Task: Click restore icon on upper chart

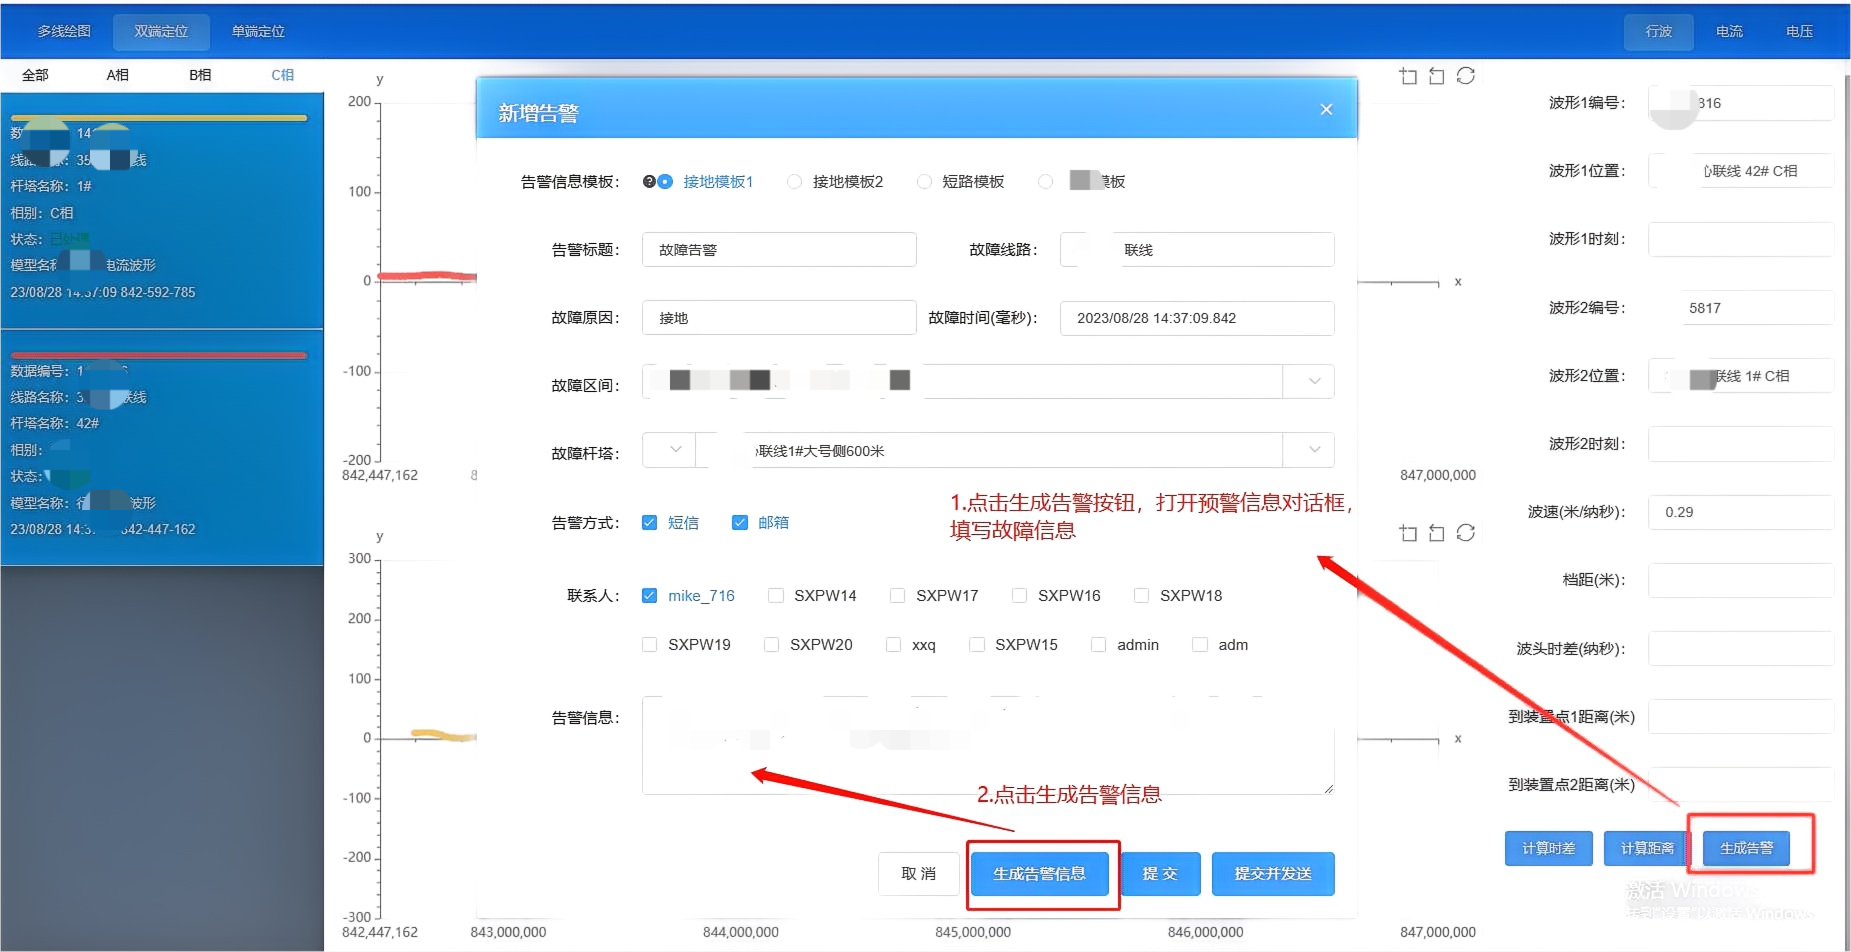Action: 1466,76
